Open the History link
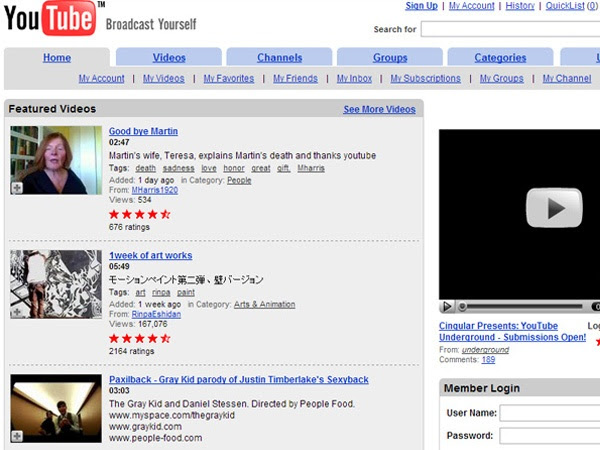 (520, 6)
